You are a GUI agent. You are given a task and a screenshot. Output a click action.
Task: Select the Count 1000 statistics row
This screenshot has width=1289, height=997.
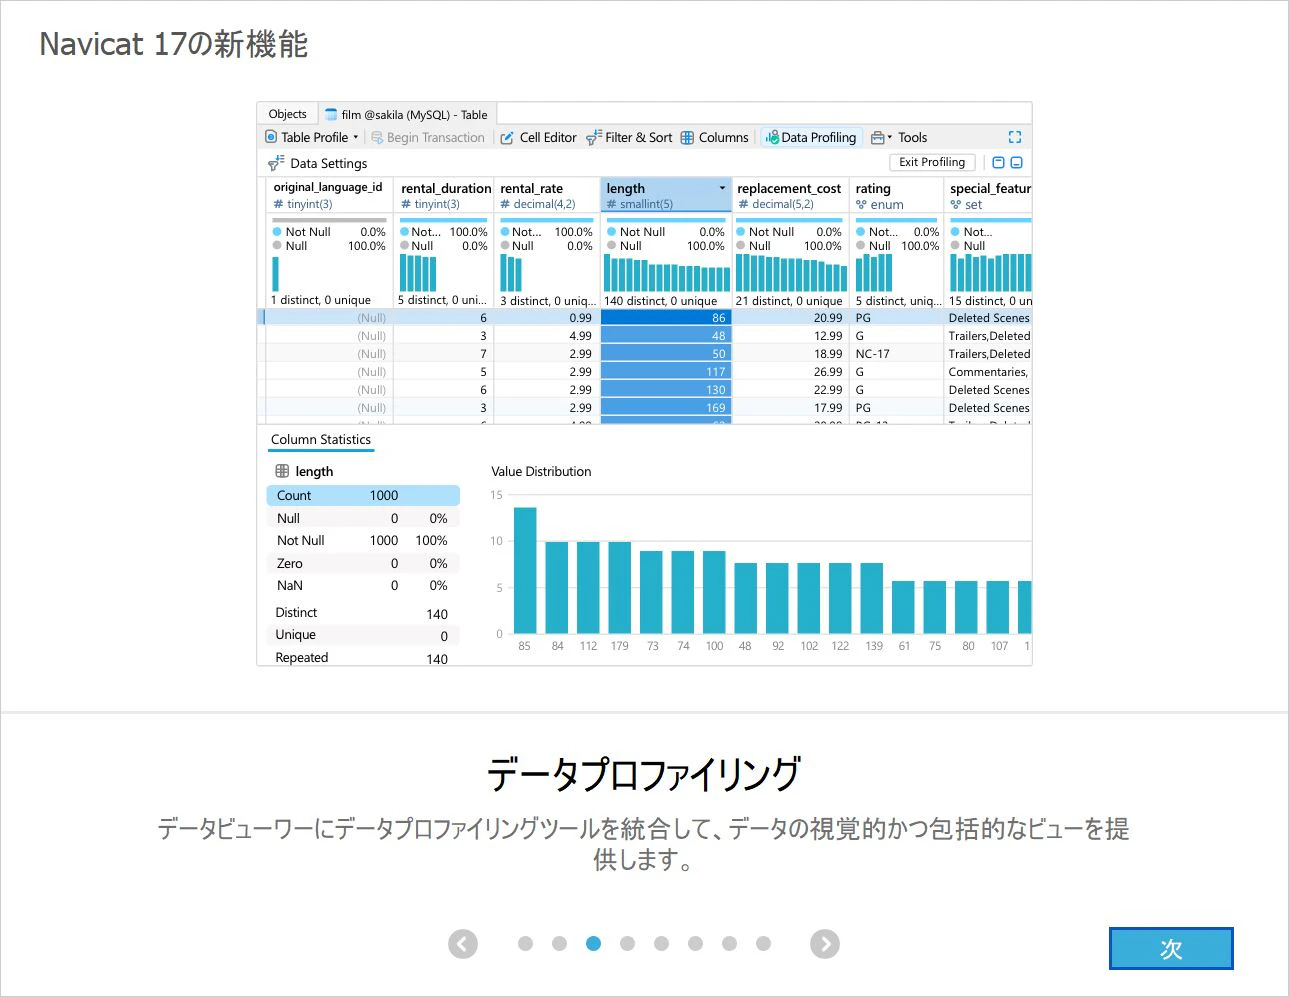pyautogui.click(x=363, y=495)
